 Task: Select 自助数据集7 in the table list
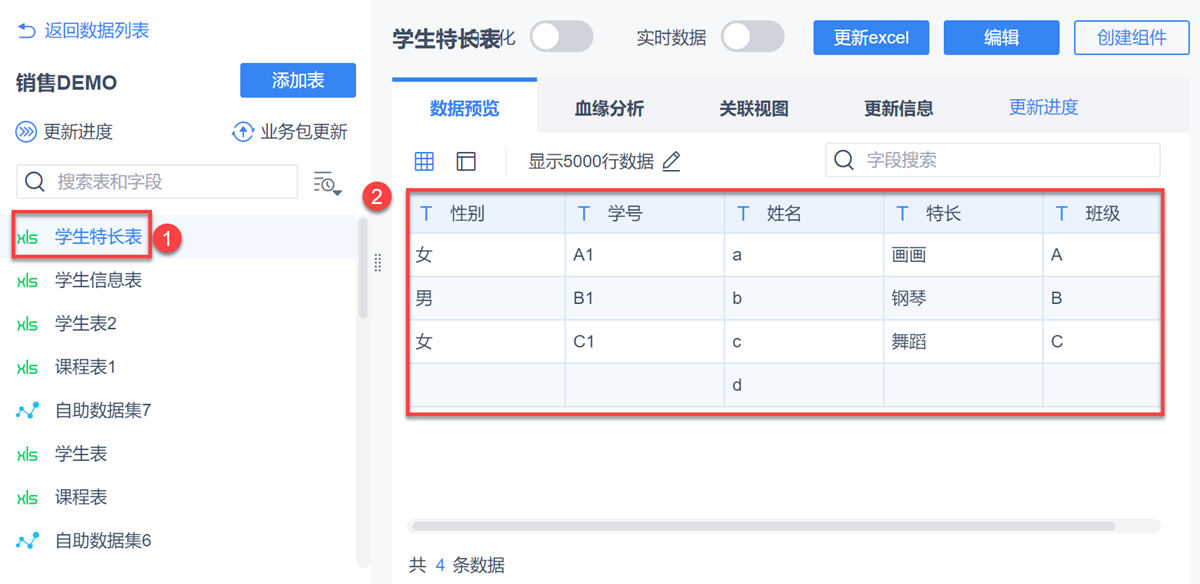point(103,410)
